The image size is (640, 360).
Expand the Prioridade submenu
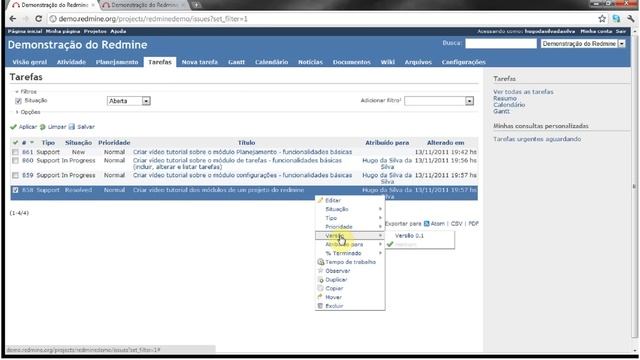350,227
